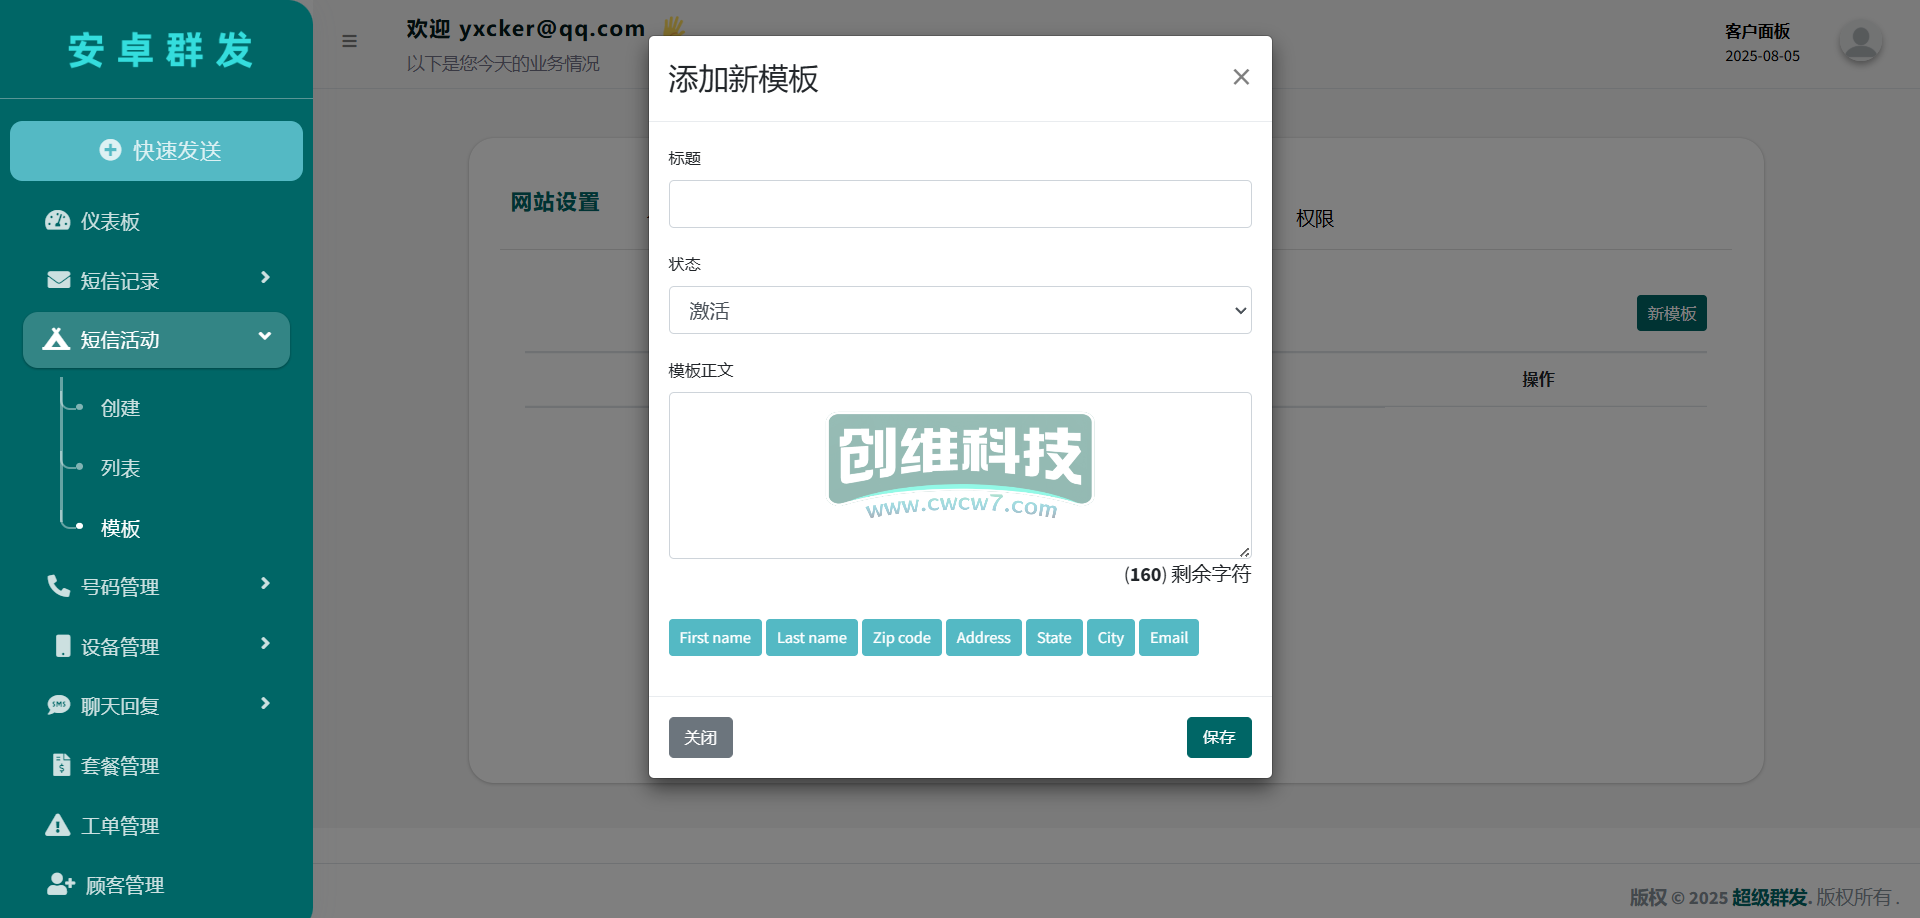The width and height of the screenshot is (1920, 918).
Task: Click the plus icon in quick send
Action: click(x=110, y=150)
